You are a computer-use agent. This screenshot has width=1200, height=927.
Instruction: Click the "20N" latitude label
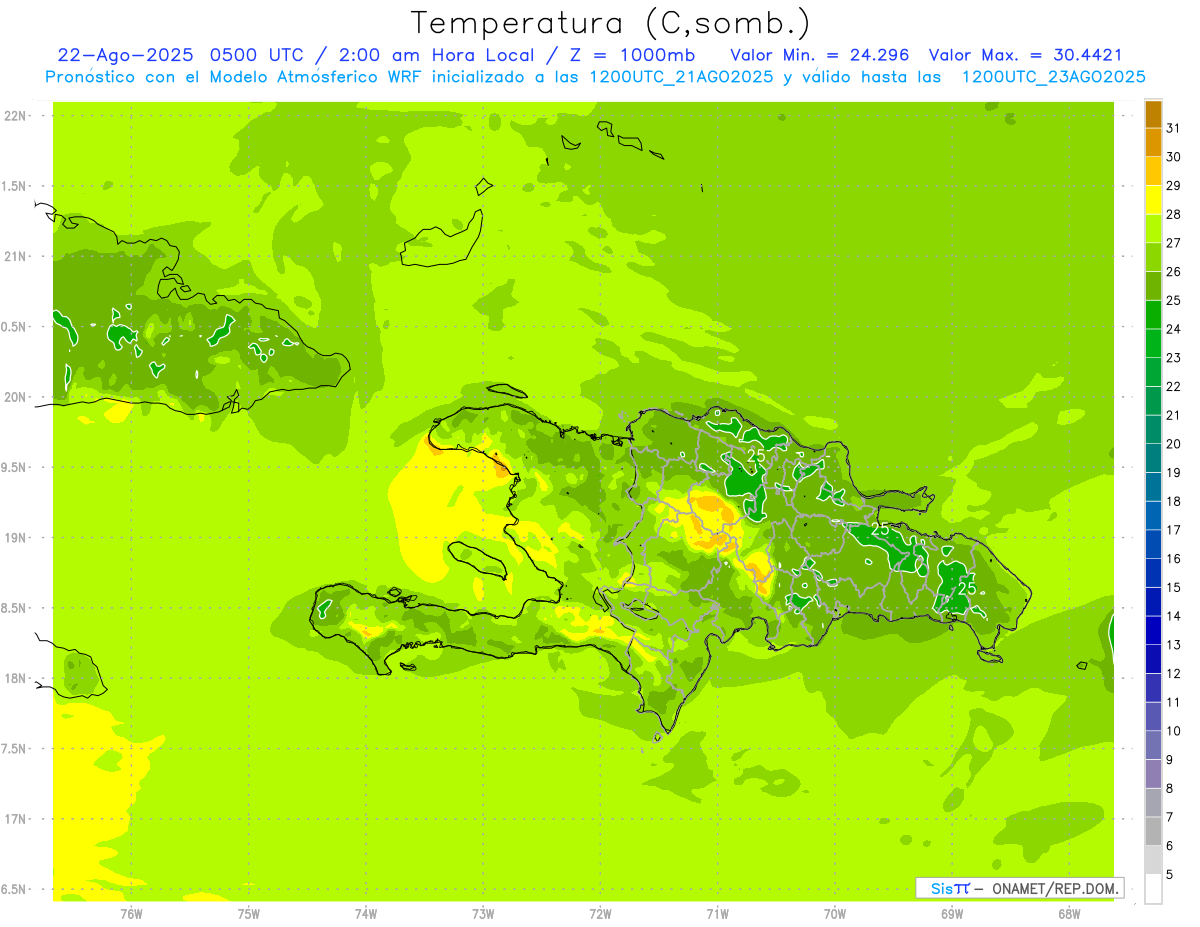coord(15,397)
